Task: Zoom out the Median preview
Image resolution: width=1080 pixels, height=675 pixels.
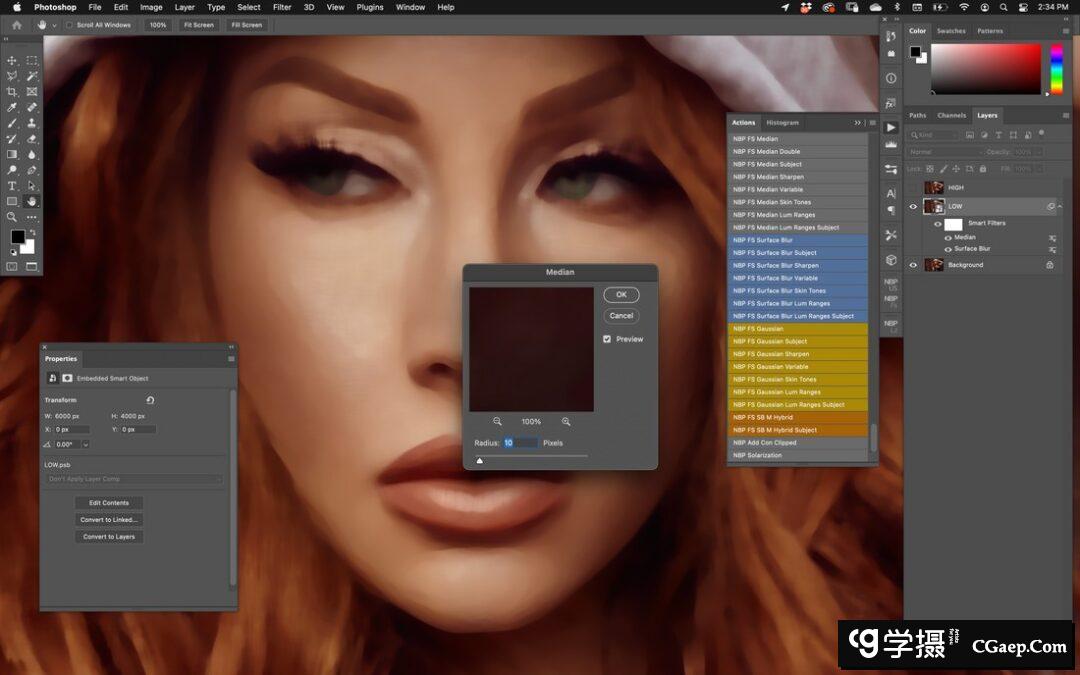Action: (497, 422)
